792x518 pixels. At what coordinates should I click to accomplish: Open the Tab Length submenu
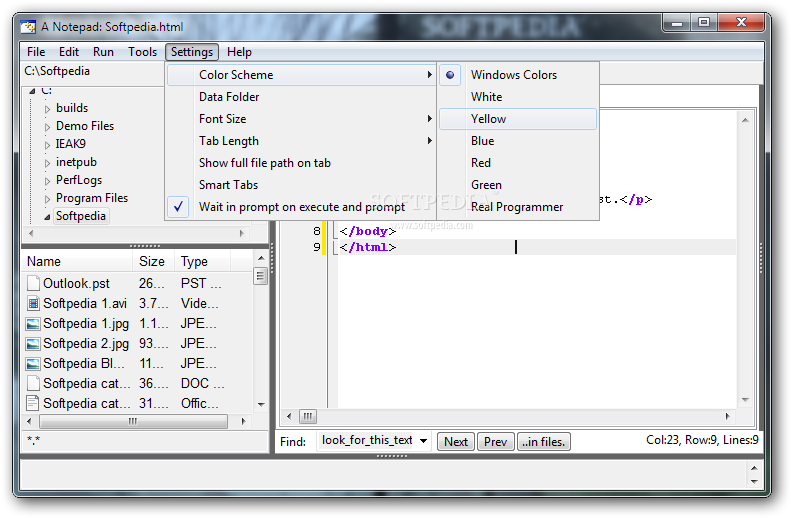tap(302, 141)
